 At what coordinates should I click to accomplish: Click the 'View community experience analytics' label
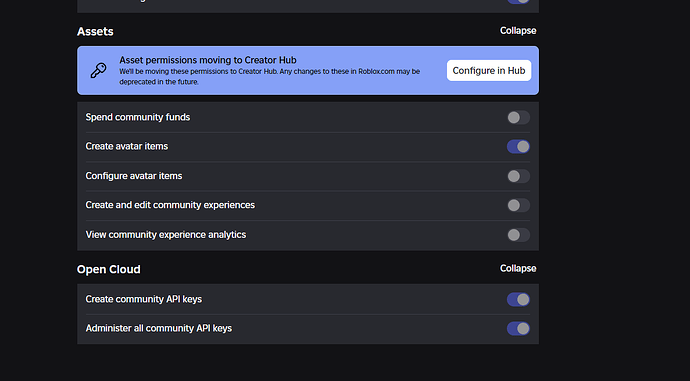coord(166,234)
